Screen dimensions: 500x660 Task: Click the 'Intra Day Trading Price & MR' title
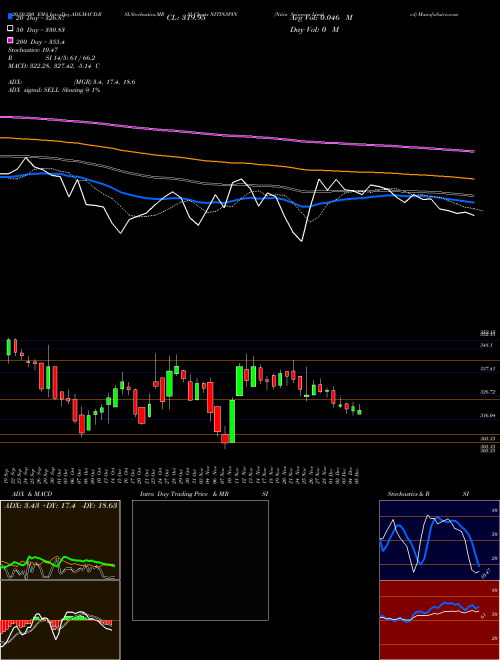click(184, 494)
